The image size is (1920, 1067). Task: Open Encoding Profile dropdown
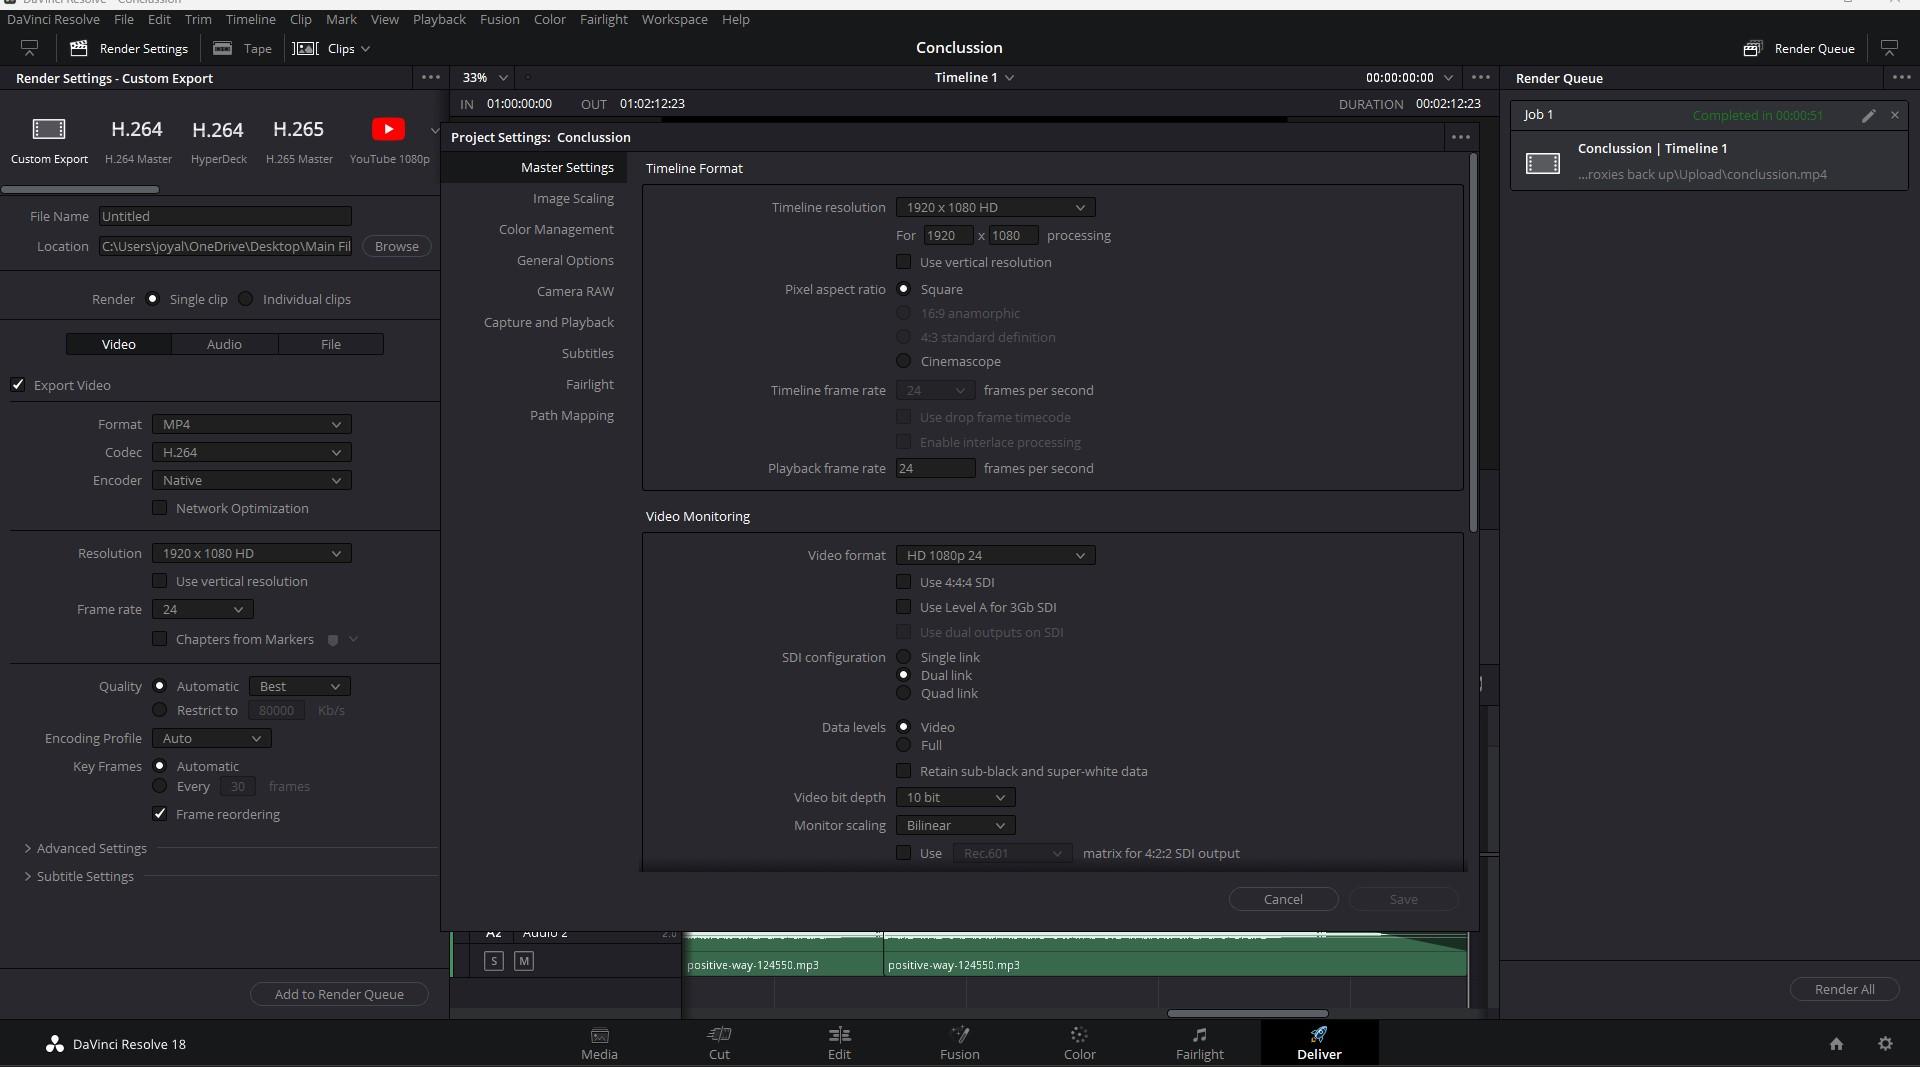pyautogui.click(x=211, y=738)
